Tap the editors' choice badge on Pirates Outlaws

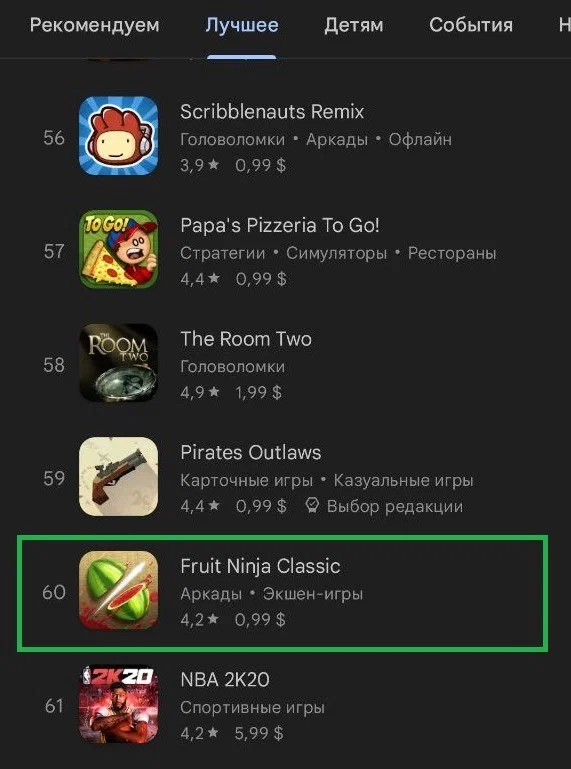tap(384, 506)
